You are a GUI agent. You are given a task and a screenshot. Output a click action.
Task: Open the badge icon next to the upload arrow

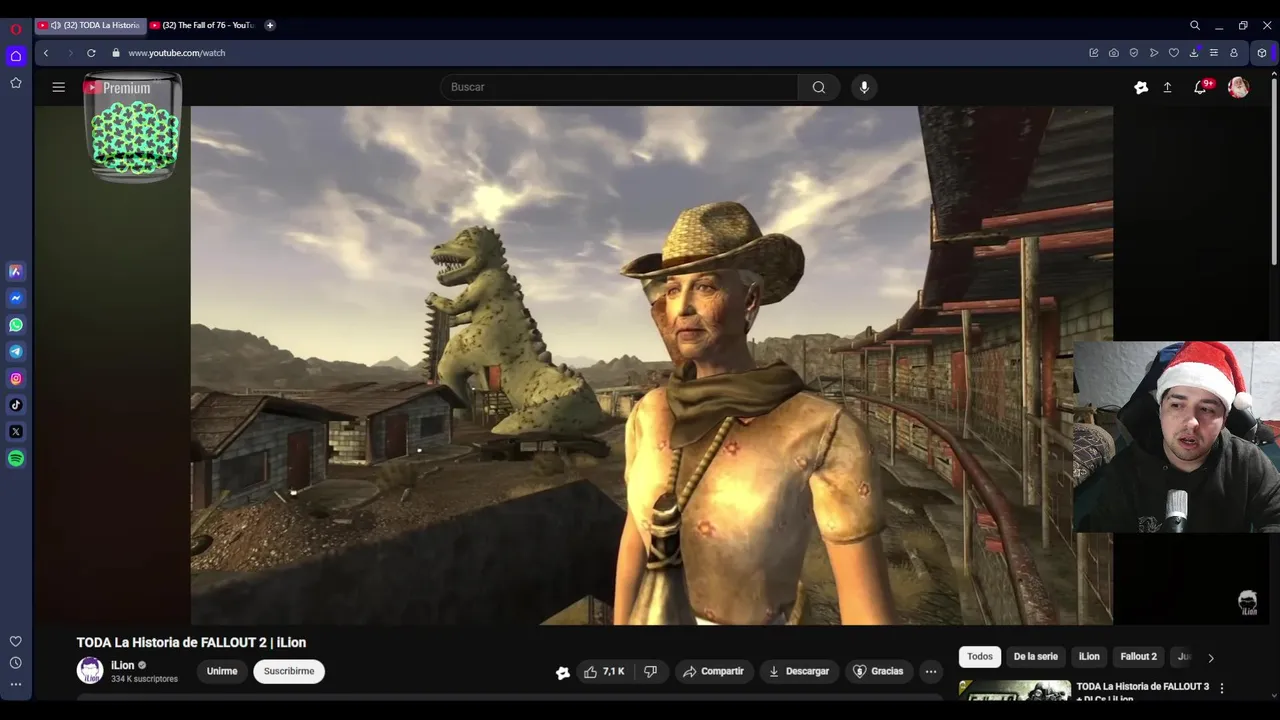pyautogui.click(x=1141, y=87)
